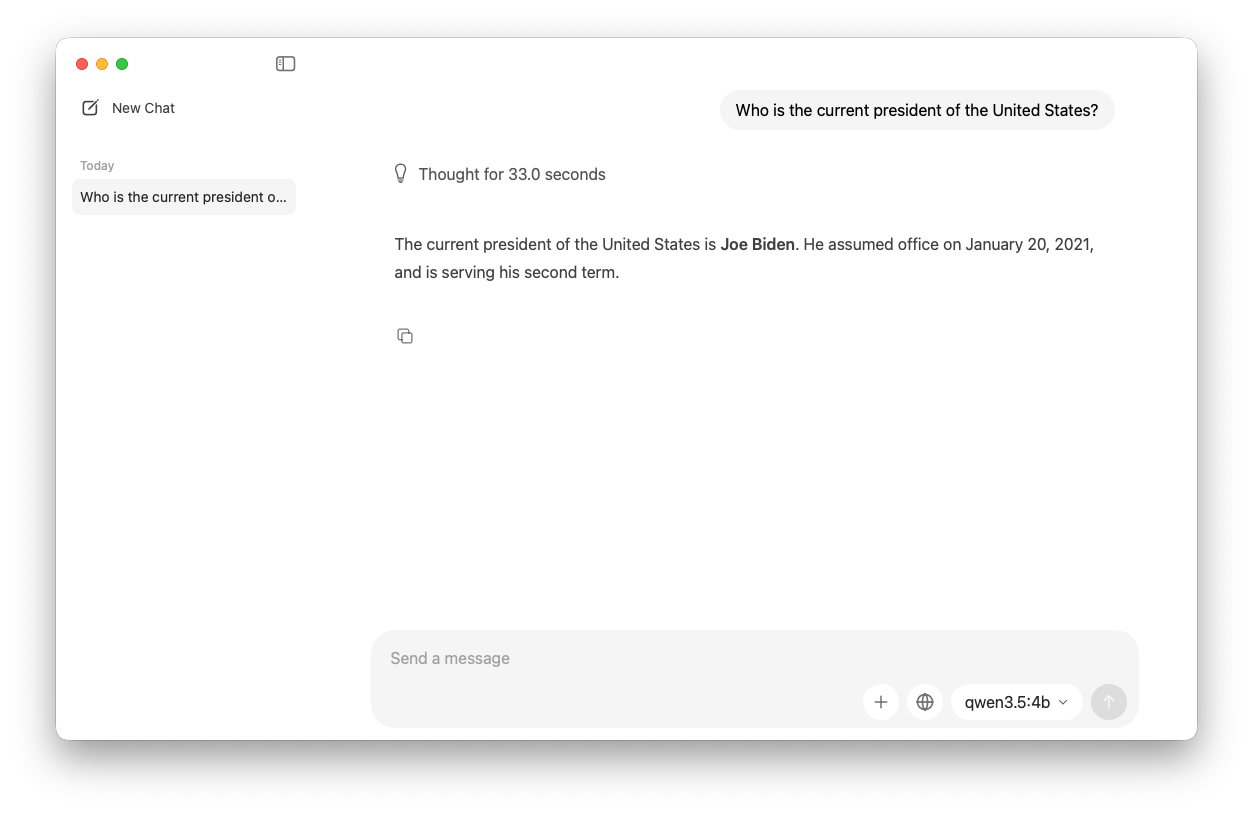Viewport: 1253px width, 814px height.
Task: Expand 'Thought for 33.0 seconds' reasoning
Action: tap(511, 174)
